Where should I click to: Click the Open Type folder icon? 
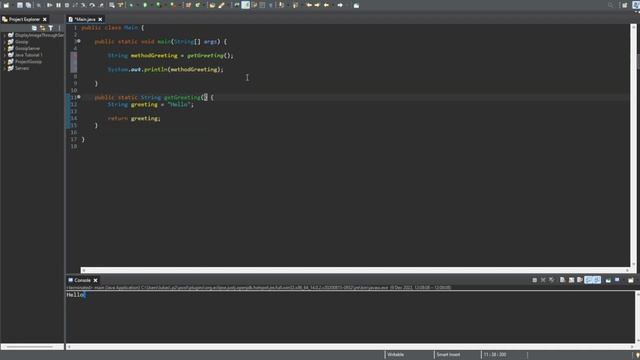212,5
